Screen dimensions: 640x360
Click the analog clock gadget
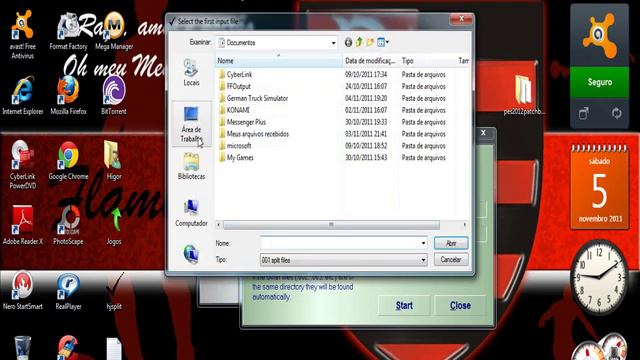coord(600,277)
